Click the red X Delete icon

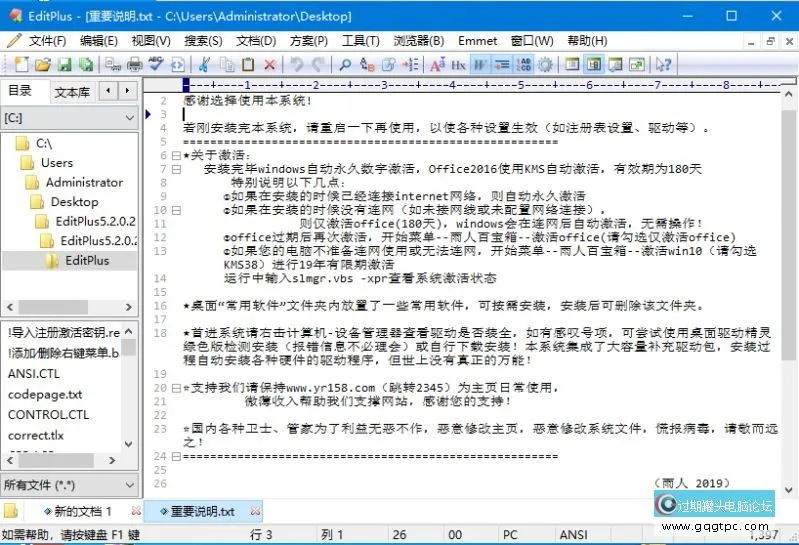(x=270, y=65)
